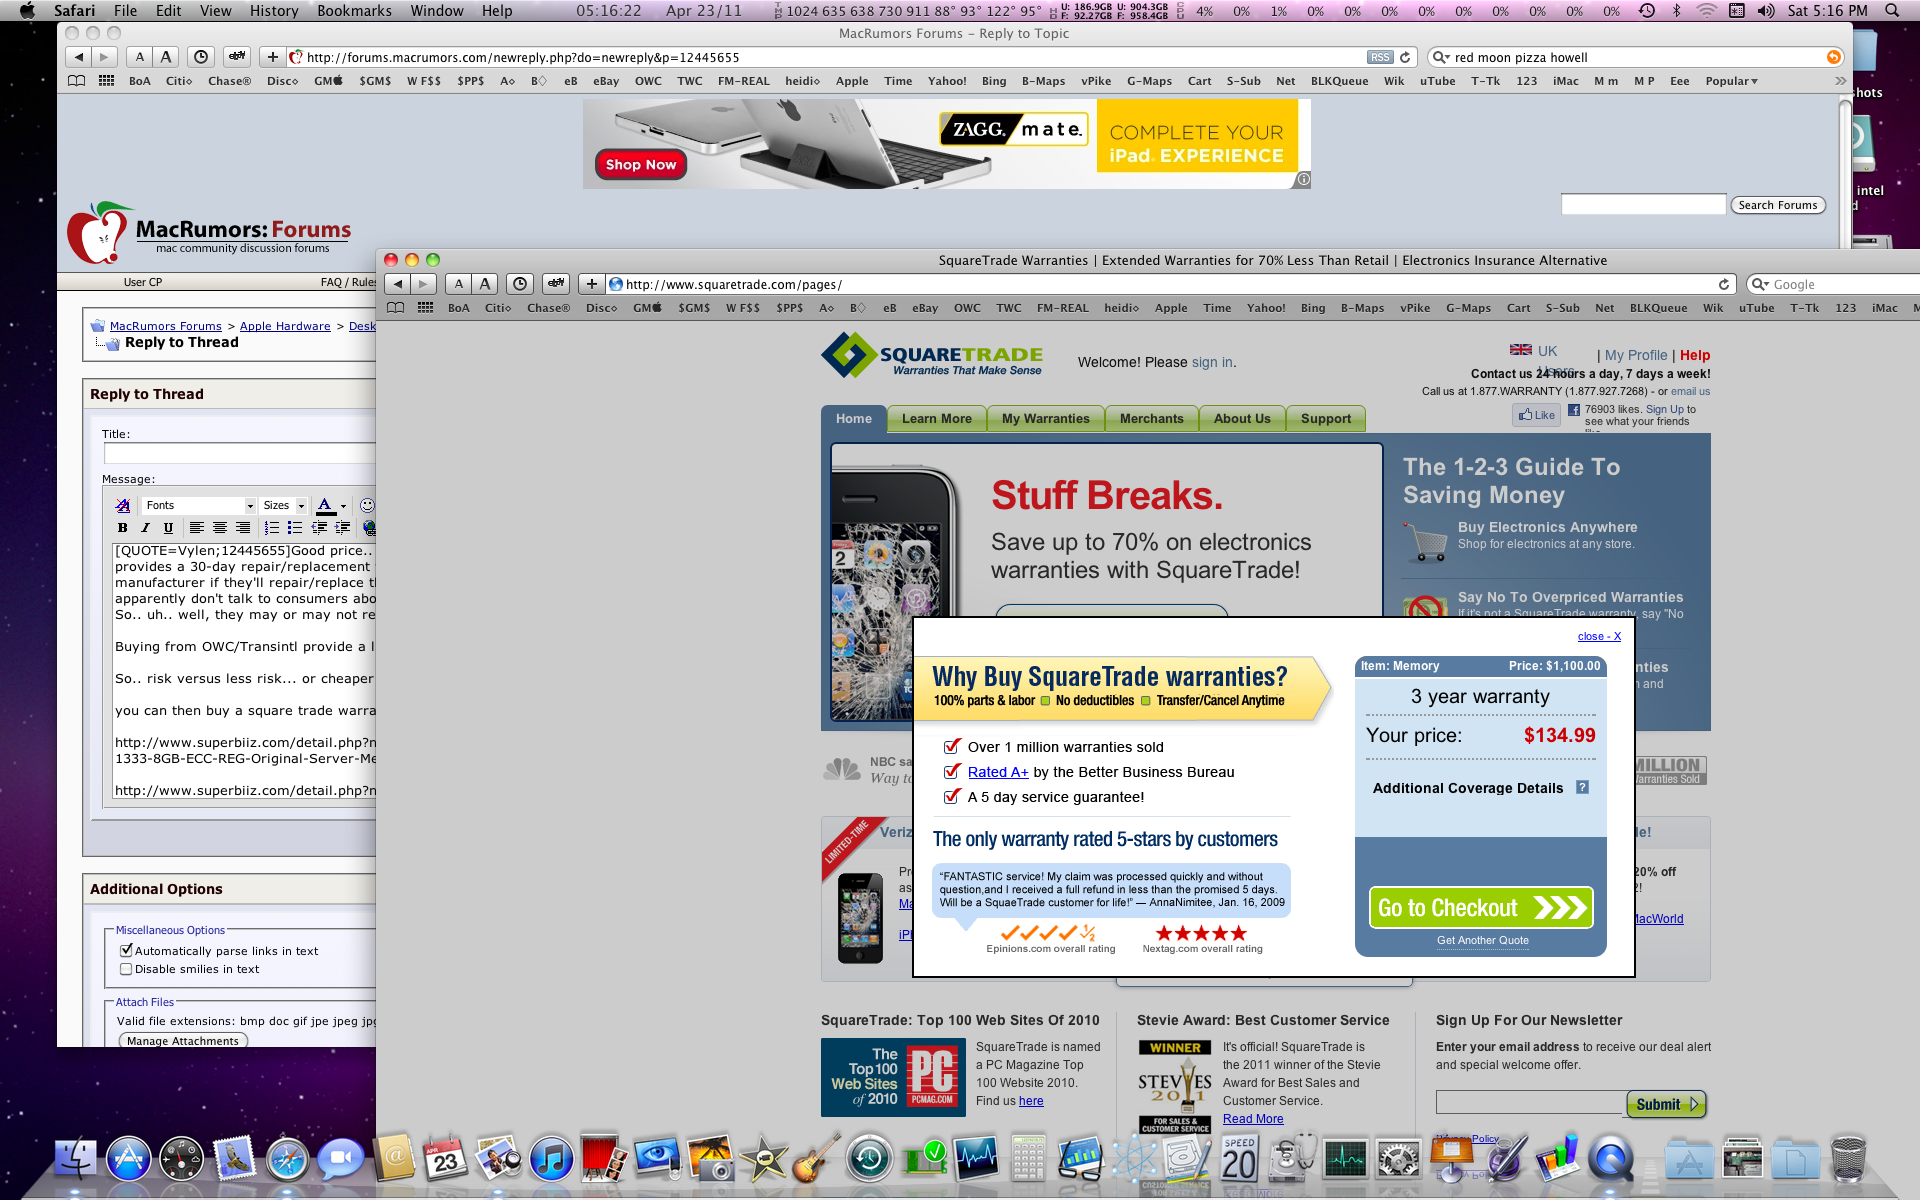Open the Support tab
1920x1200 pixels.
coord(1325,419)
